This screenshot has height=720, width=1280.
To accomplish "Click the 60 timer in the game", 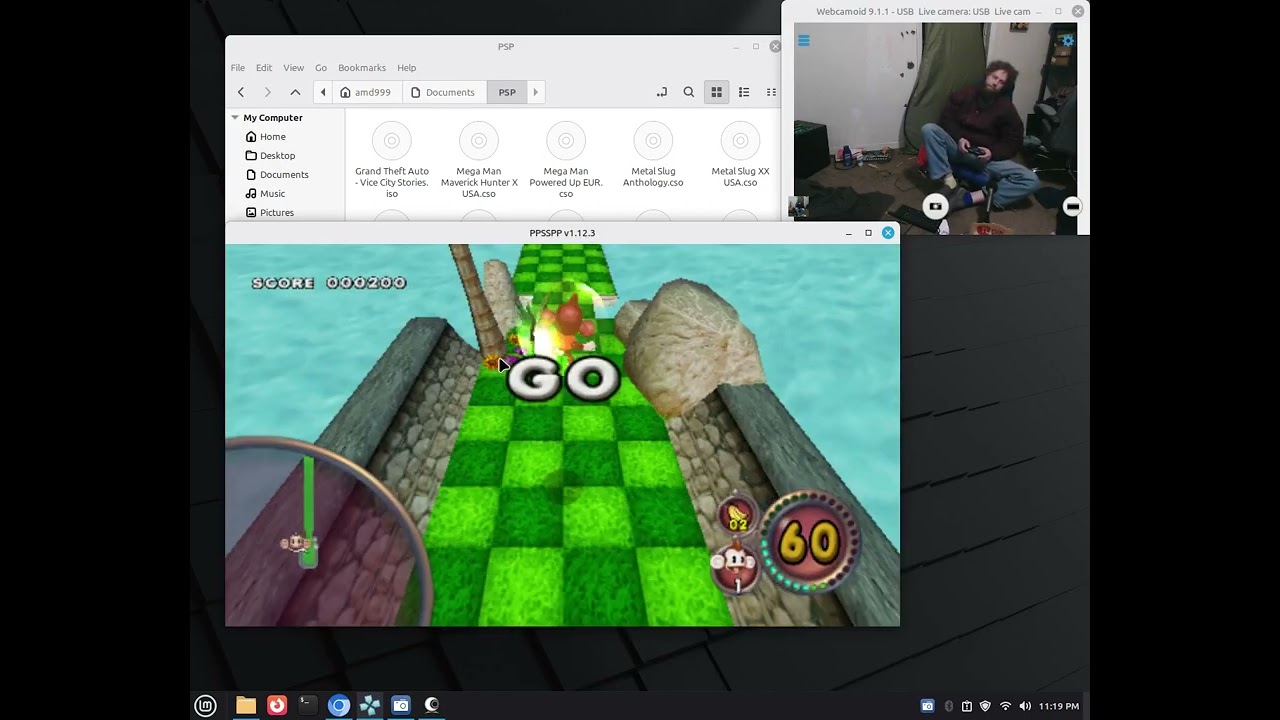I will (808, 543).
